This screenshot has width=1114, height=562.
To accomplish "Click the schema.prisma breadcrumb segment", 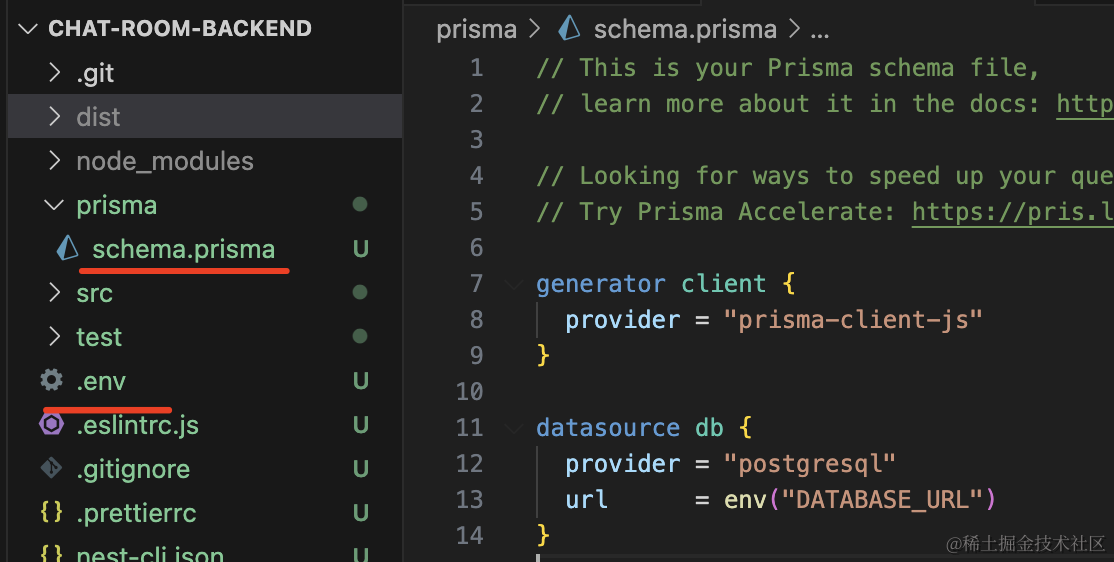I will click(x=684, y=29).
